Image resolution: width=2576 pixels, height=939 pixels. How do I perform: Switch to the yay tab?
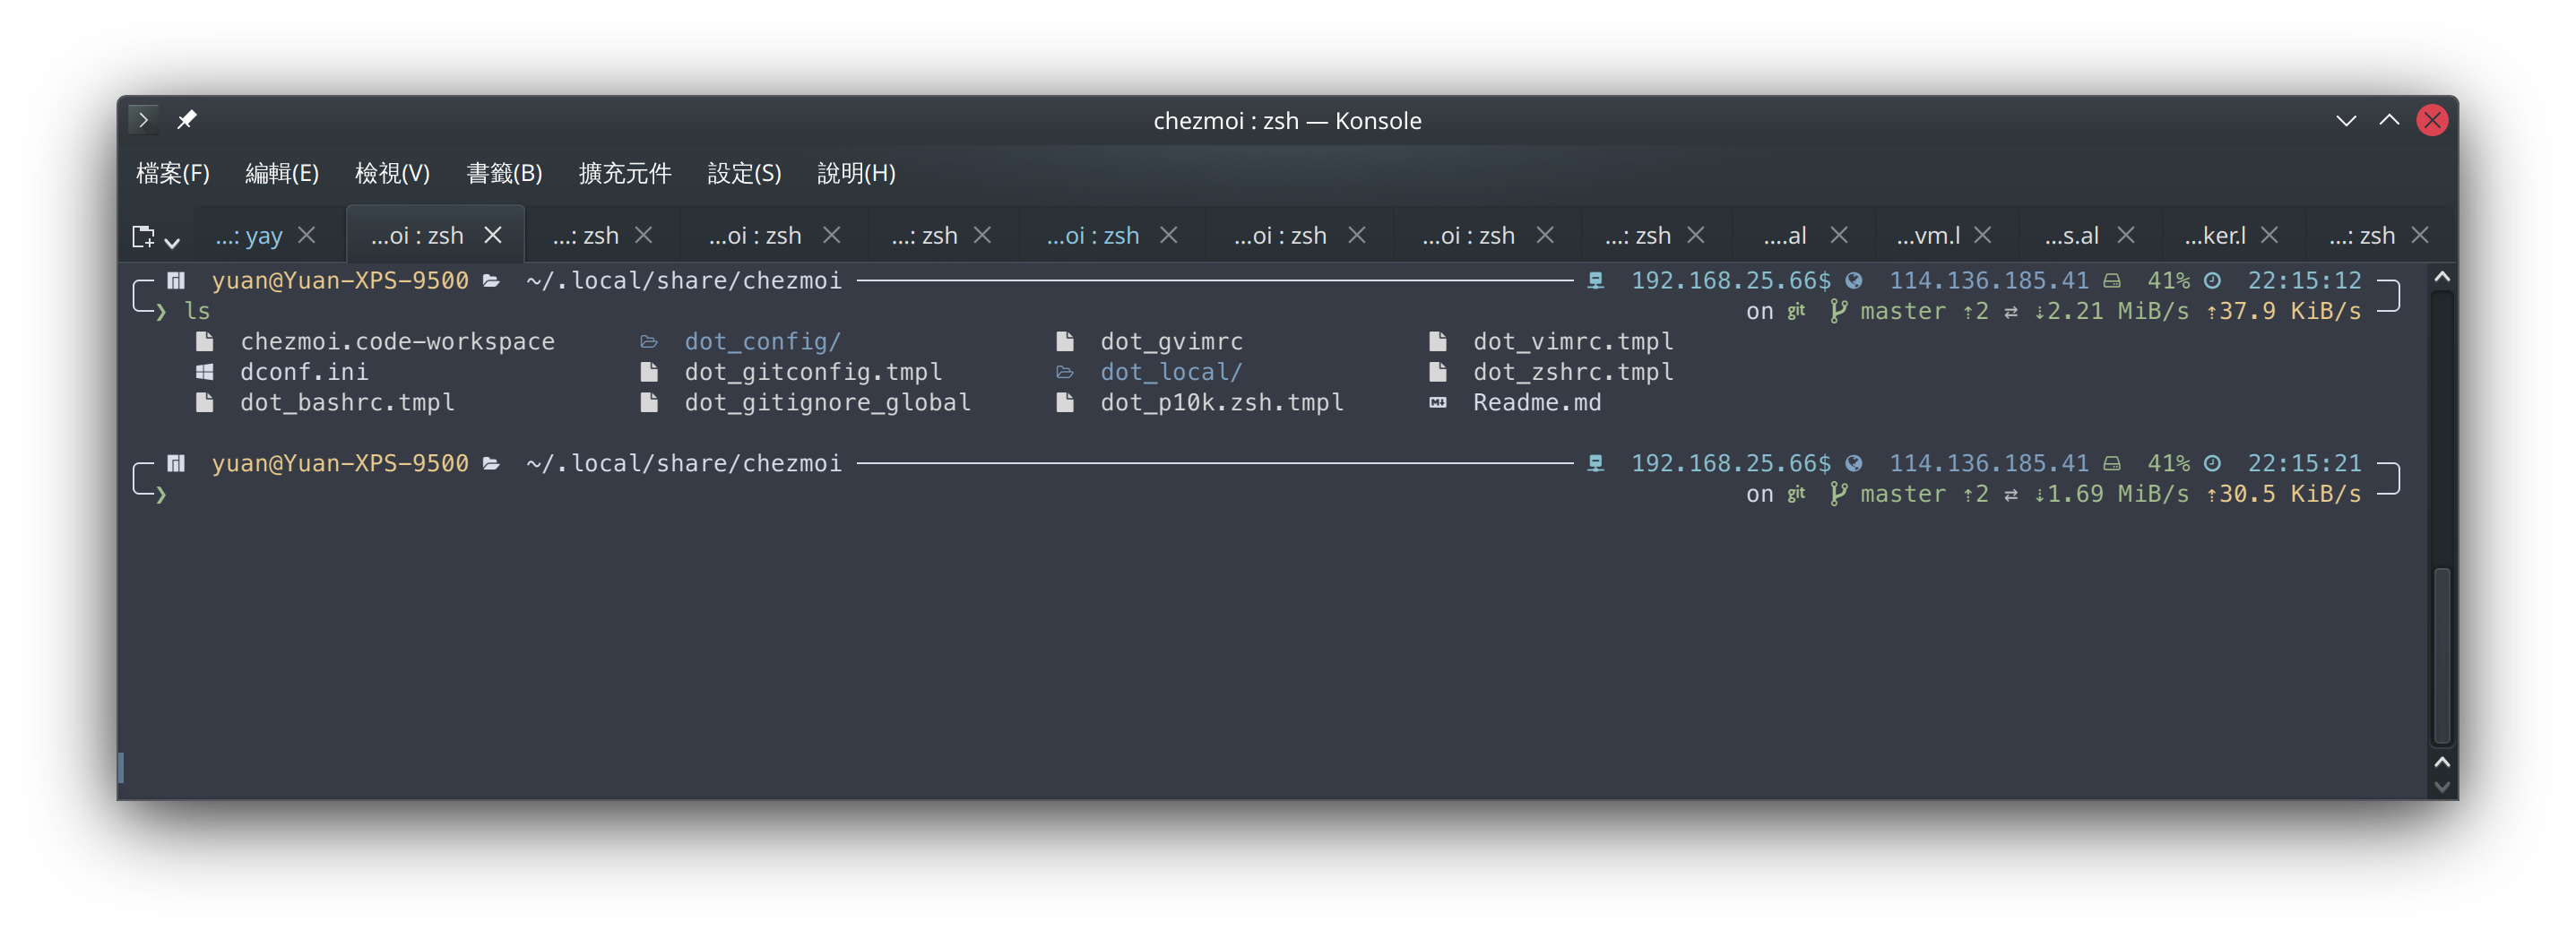tap(249, 236)
